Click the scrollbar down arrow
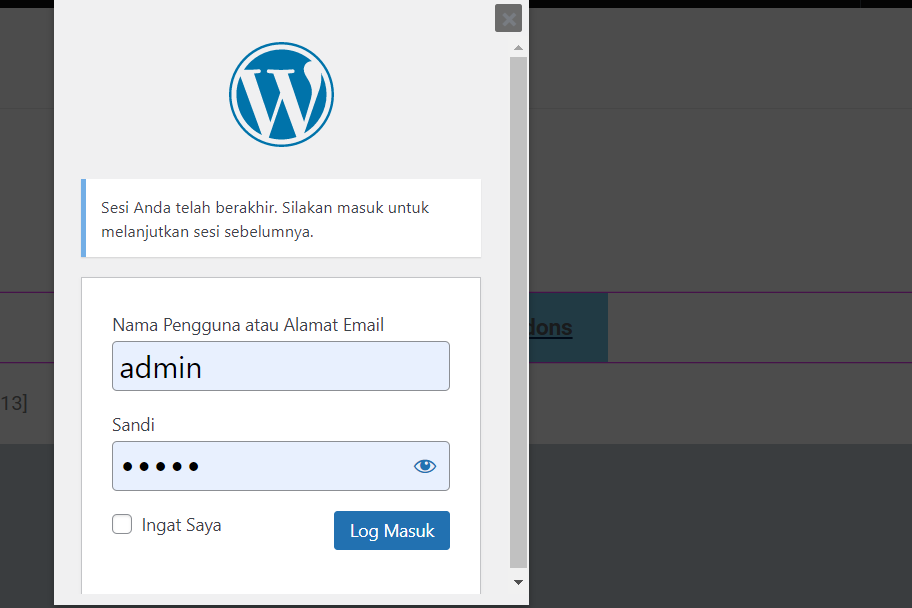912x608 pixels. click(518, 582)
